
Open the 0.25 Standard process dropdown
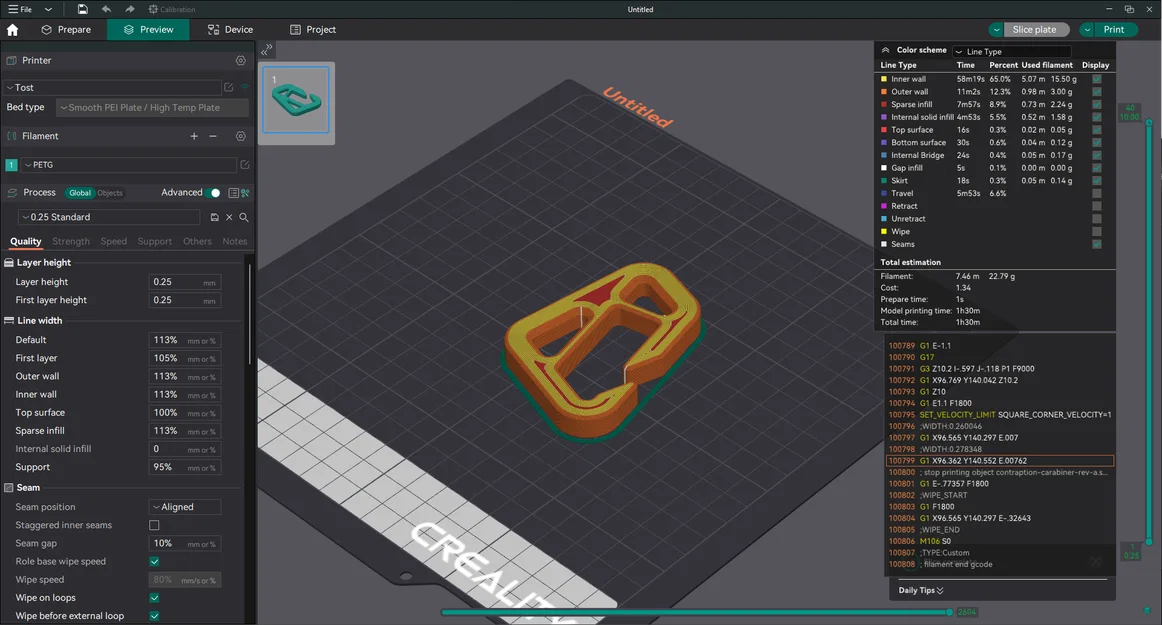[x=109, y=217]
